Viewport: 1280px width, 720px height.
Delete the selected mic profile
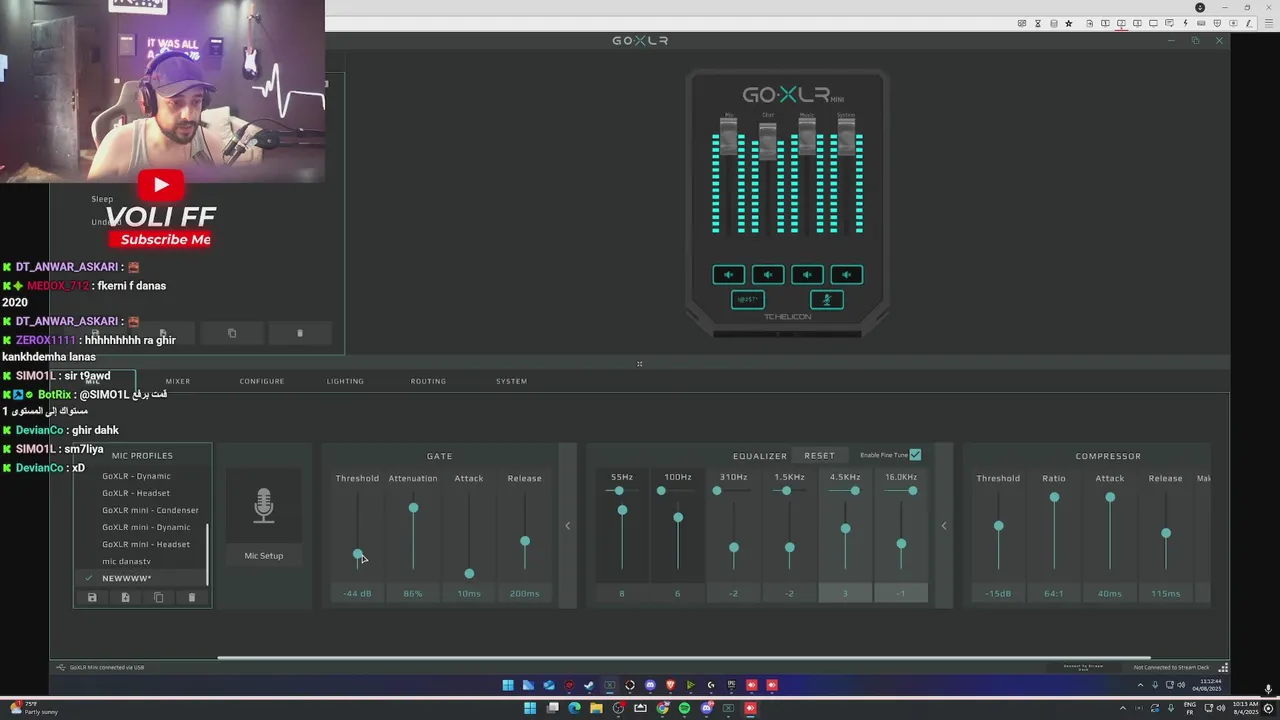(x=192, y=598)
